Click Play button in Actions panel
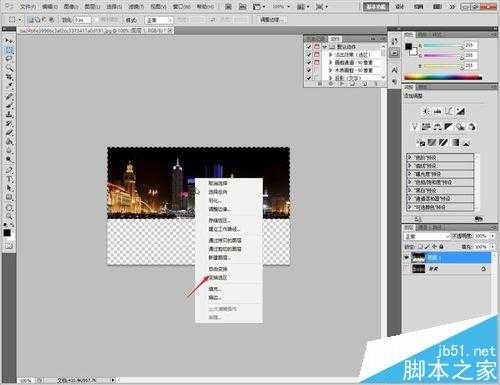Viewport: 500px width, 385px height. point(342,84)
